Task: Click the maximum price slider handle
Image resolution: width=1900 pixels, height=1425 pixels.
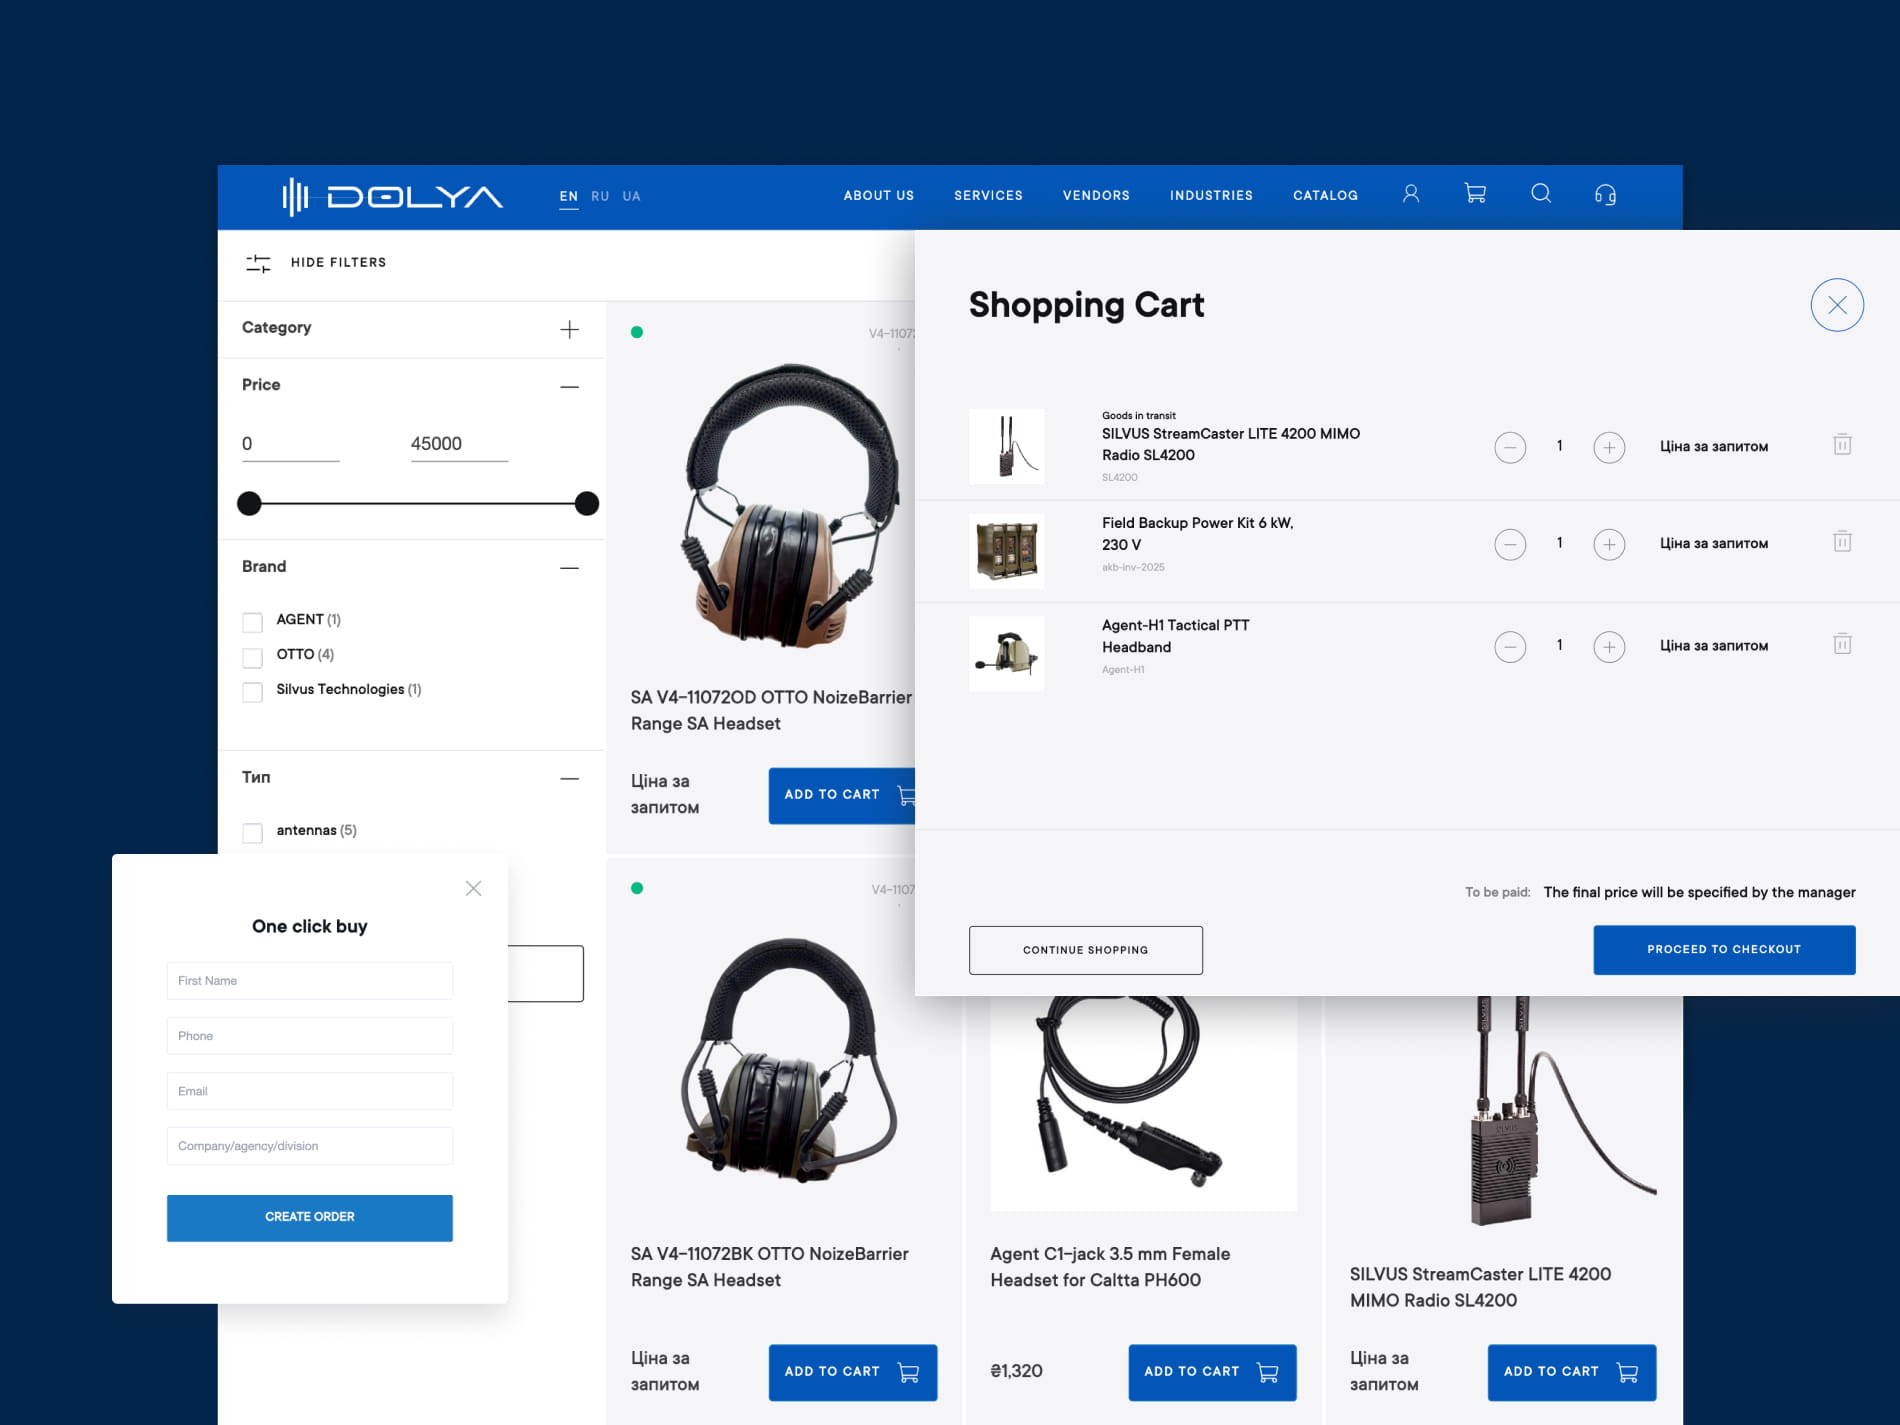Action: [587, 503]
